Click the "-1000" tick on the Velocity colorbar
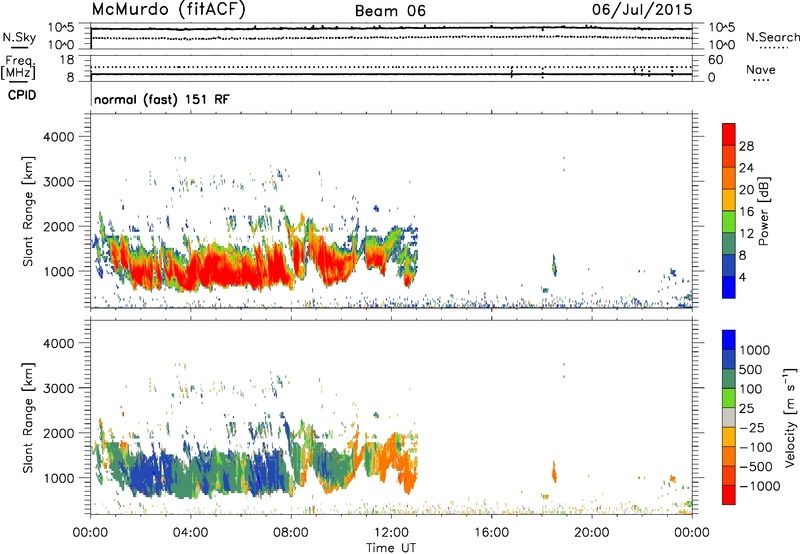This screenshot has height=554, width=800. click(759, 486)
